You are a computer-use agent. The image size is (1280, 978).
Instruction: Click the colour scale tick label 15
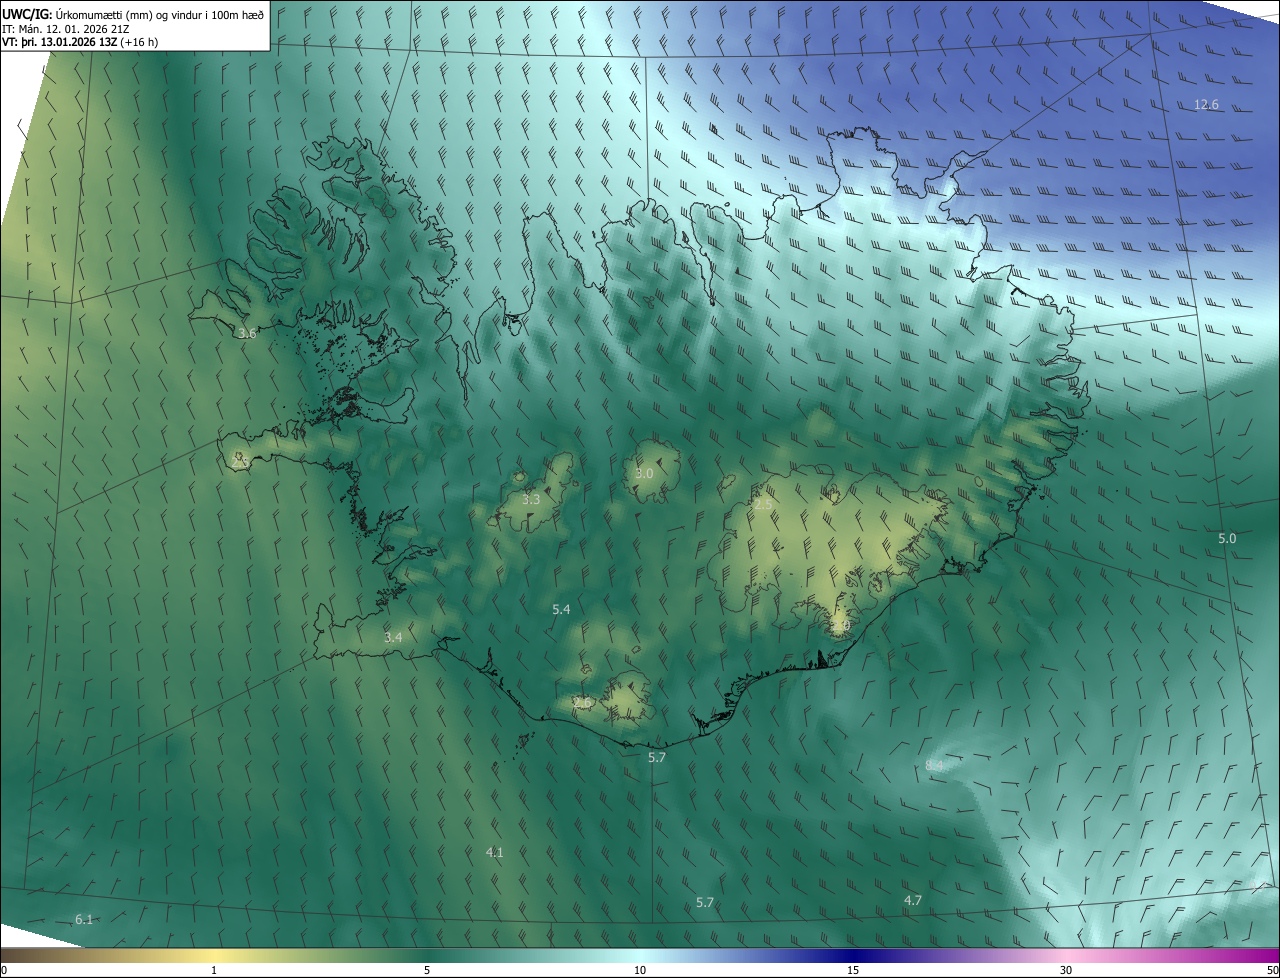pyautogui.click(x=853, y=970)
